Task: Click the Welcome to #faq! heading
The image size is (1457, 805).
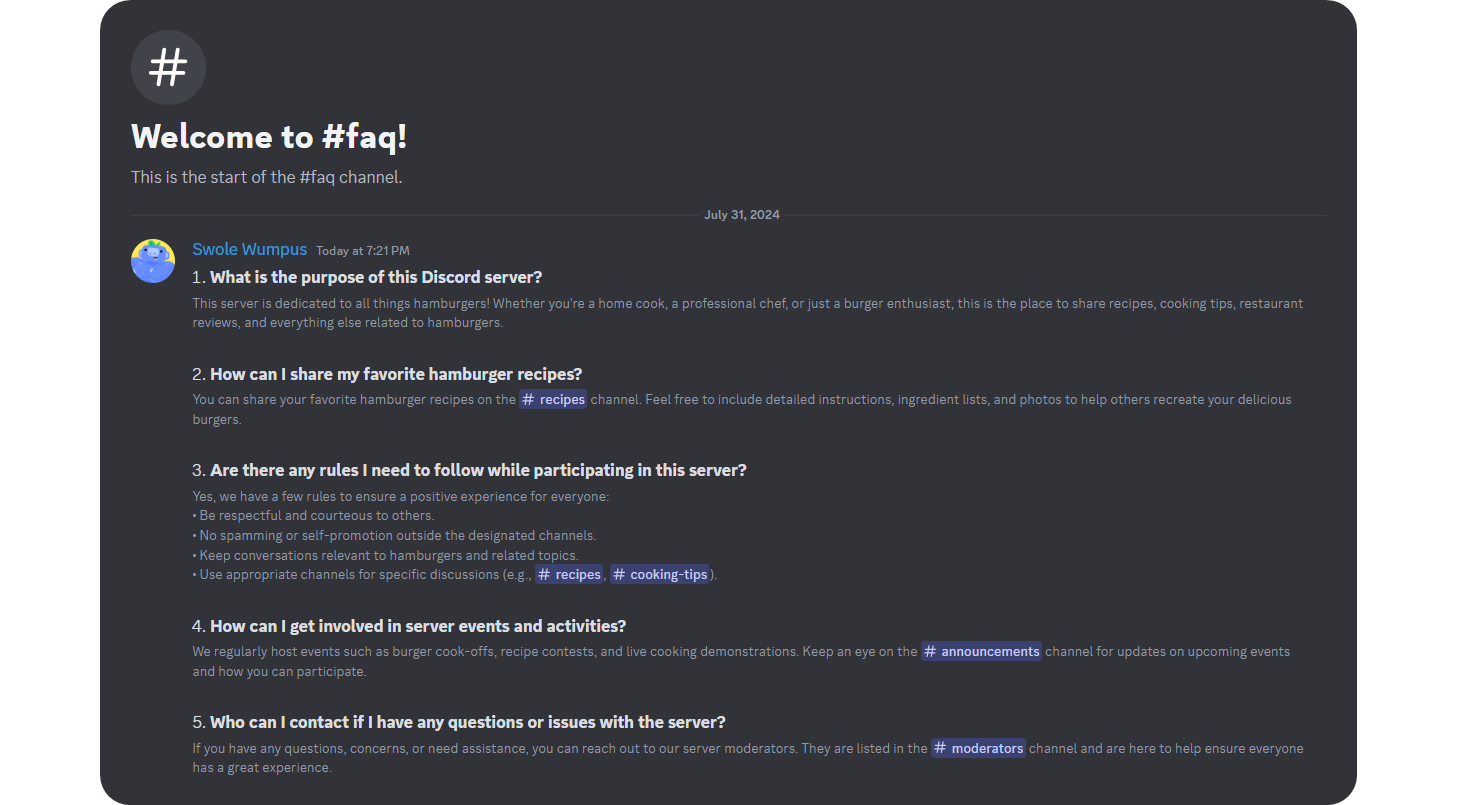Action: (x=268, y=136)
